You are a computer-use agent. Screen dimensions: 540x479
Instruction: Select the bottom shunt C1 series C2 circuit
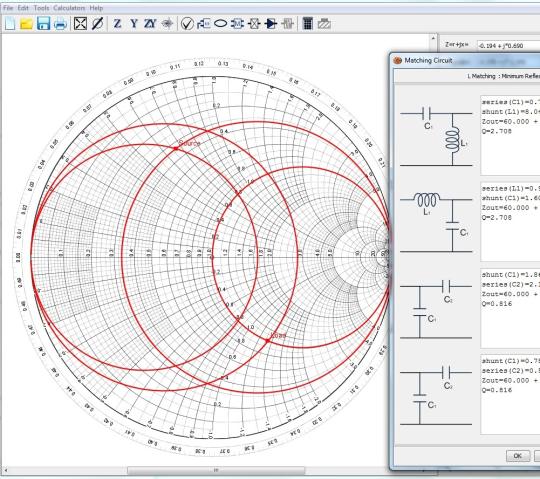tap(436, 396)
